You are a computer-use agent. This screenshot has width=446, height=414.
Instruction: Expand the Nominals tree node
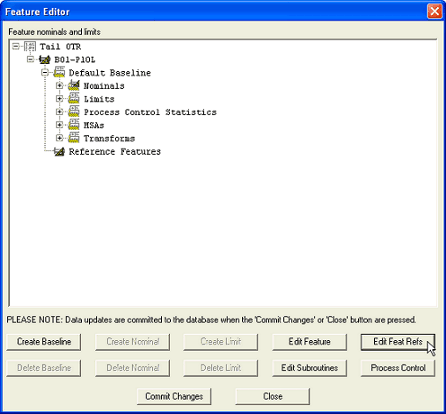(x=59, y=86)
